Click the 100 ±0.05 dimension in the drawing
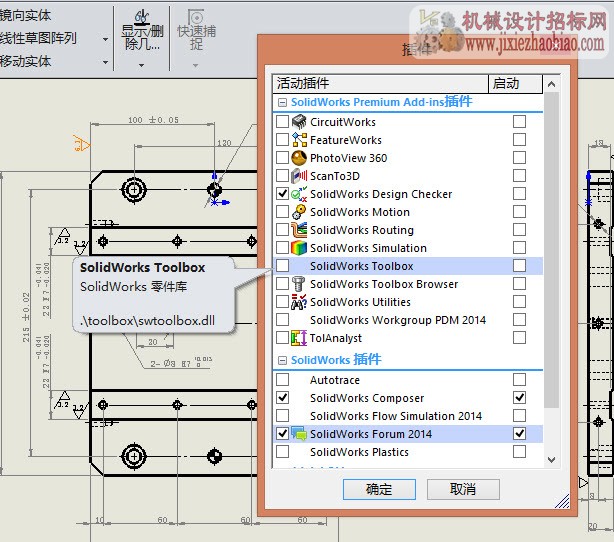 154,120
